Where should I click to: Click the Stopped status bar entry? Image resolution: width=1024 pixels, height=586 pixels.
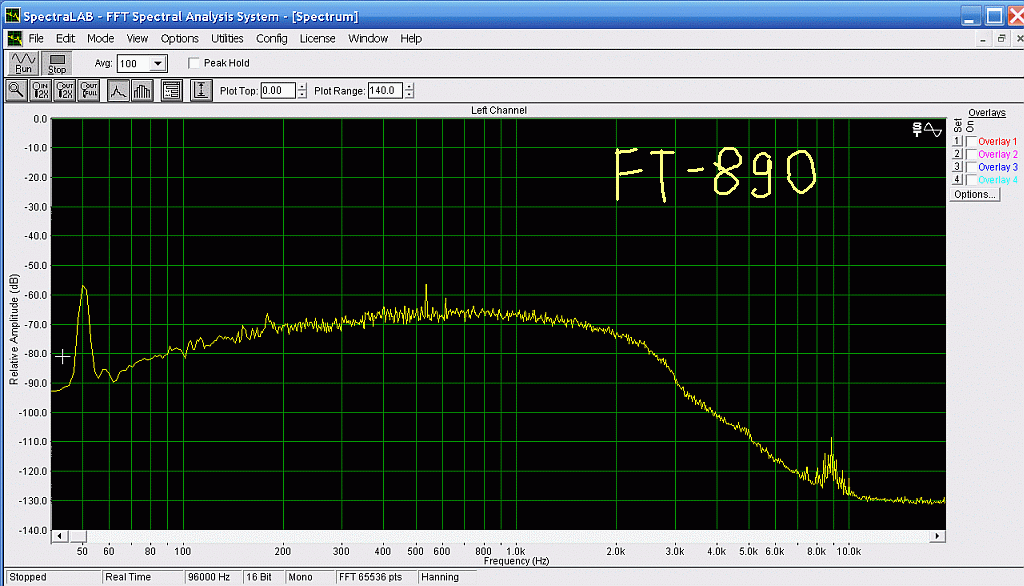pyautogui.click(x=54, y=578)
